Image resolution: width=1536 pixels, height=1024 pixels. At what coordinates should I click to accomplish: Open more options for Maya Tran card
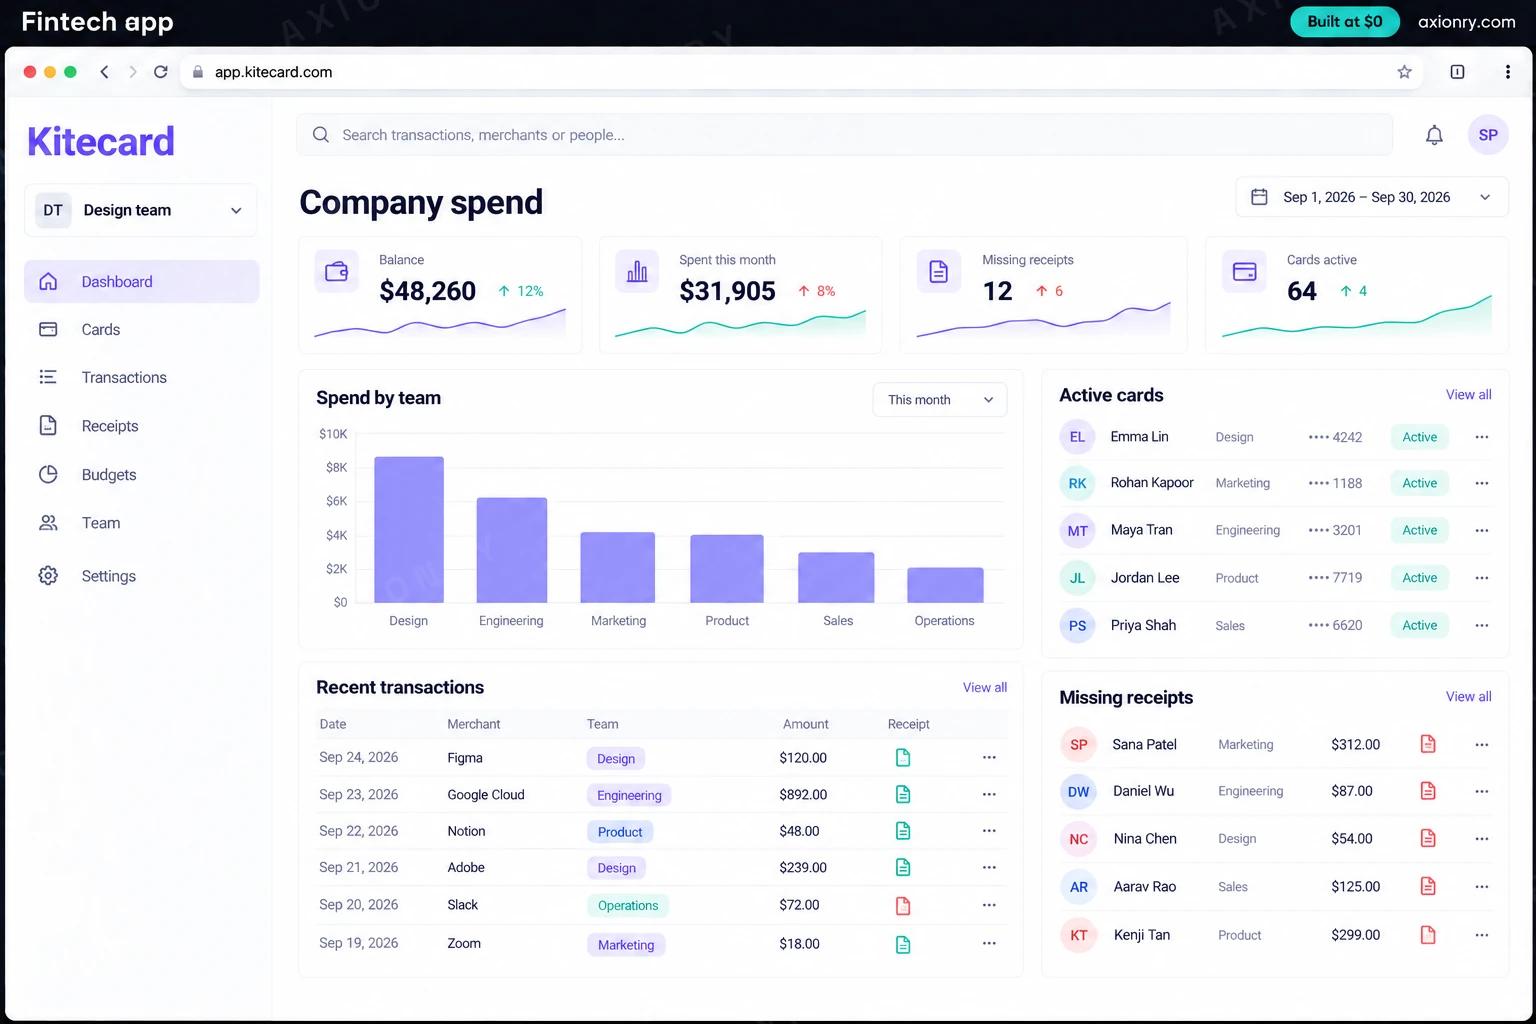pyautogui.click(x=1482, y=530)
